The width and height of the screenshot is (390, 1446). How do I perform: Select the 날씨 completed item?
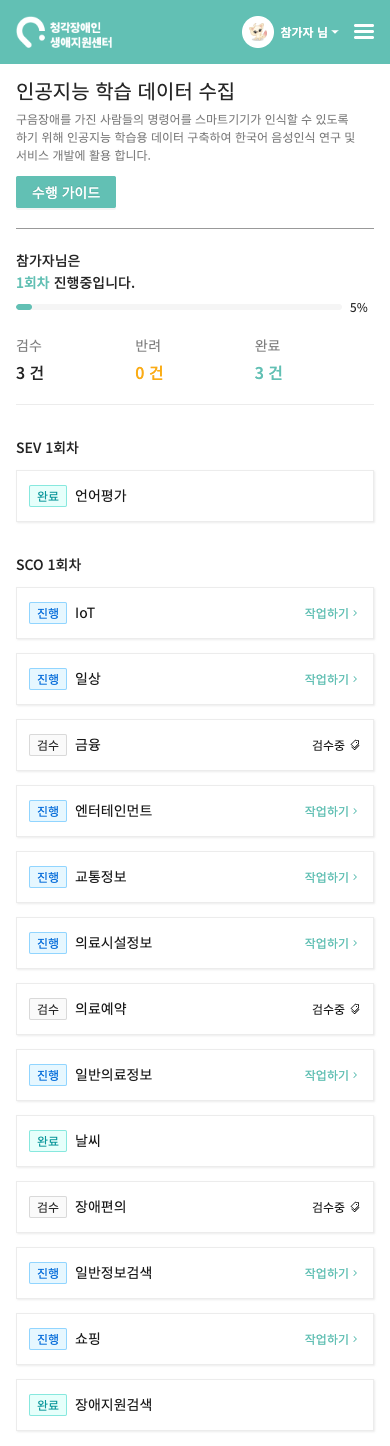[195, 1141]
